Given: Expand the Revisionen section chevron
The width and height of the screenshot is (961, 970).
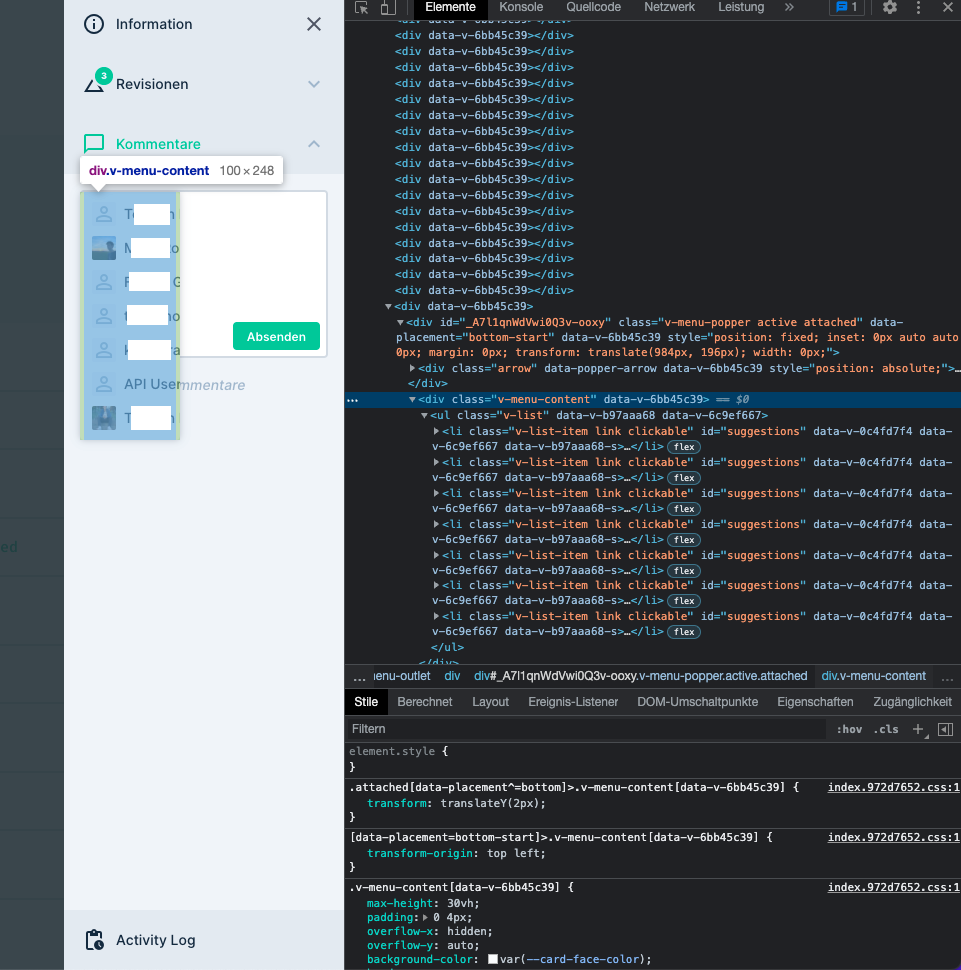Looking at the screenshot, I should tap(314, 84).
